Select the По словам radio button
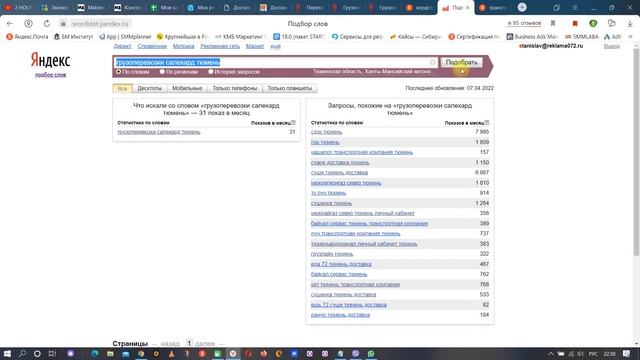 (x=118, y=71)
